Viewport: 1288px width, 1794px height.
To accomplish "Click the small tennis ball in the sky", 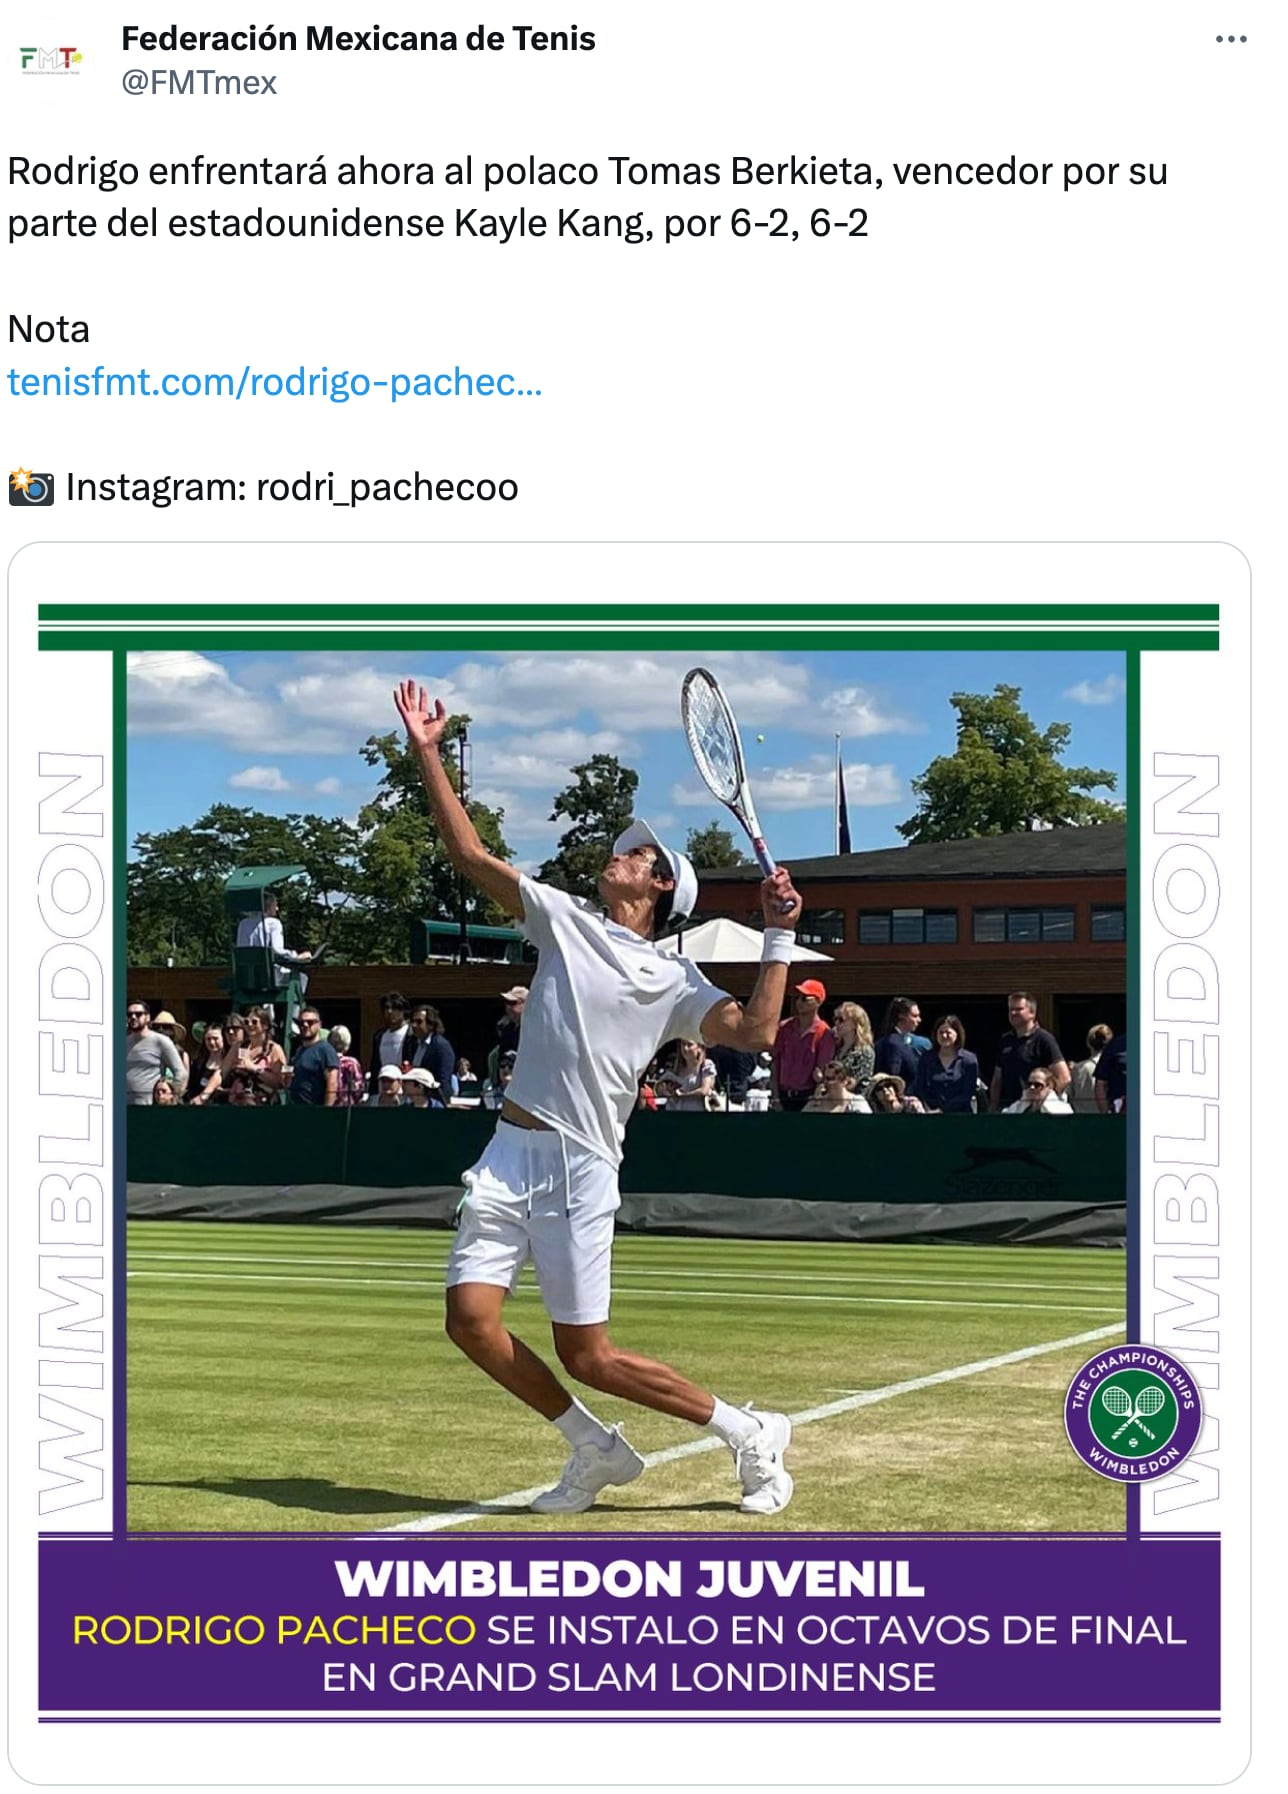I will click(x=761, y=739).
